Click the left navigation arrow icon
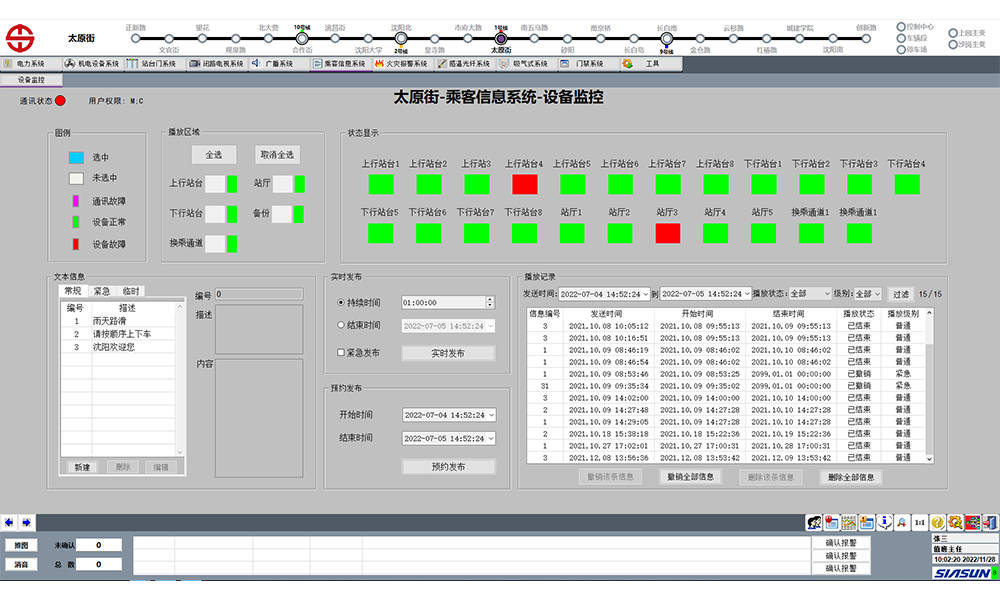The width and height of the screenshot is (1000, 600). click(x=9, y=522)
